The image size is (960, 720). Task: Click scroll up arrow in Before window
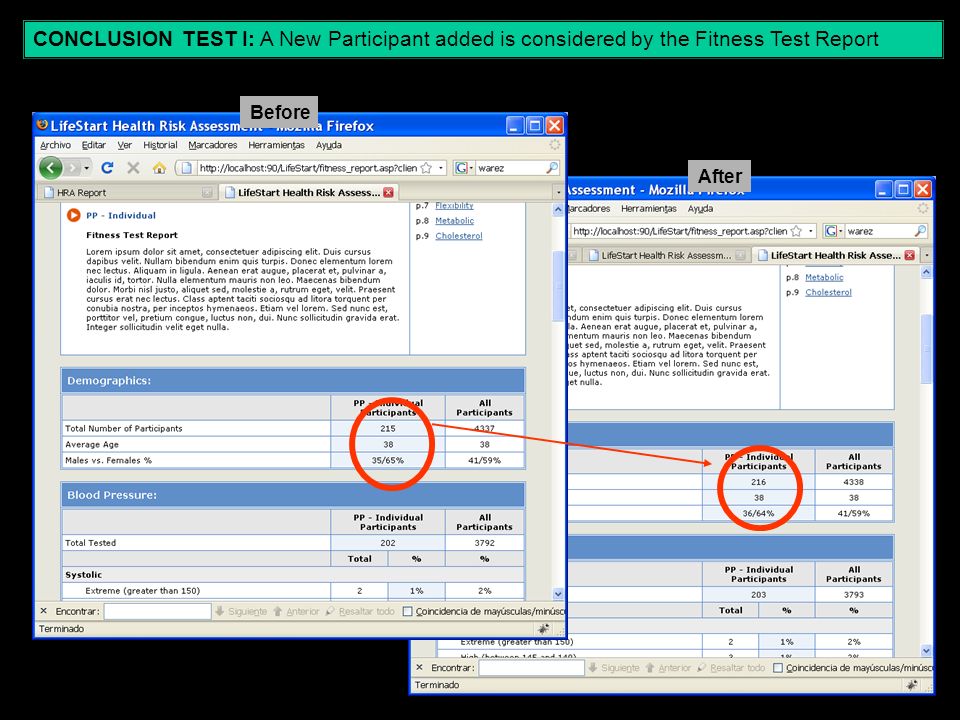click(x=558, y=209)
